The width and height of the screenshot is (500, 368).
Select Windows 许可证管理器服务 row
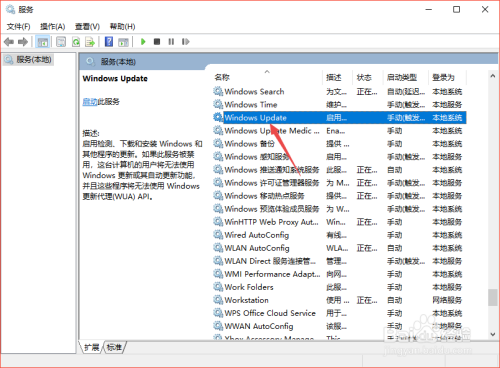point(339,183)
